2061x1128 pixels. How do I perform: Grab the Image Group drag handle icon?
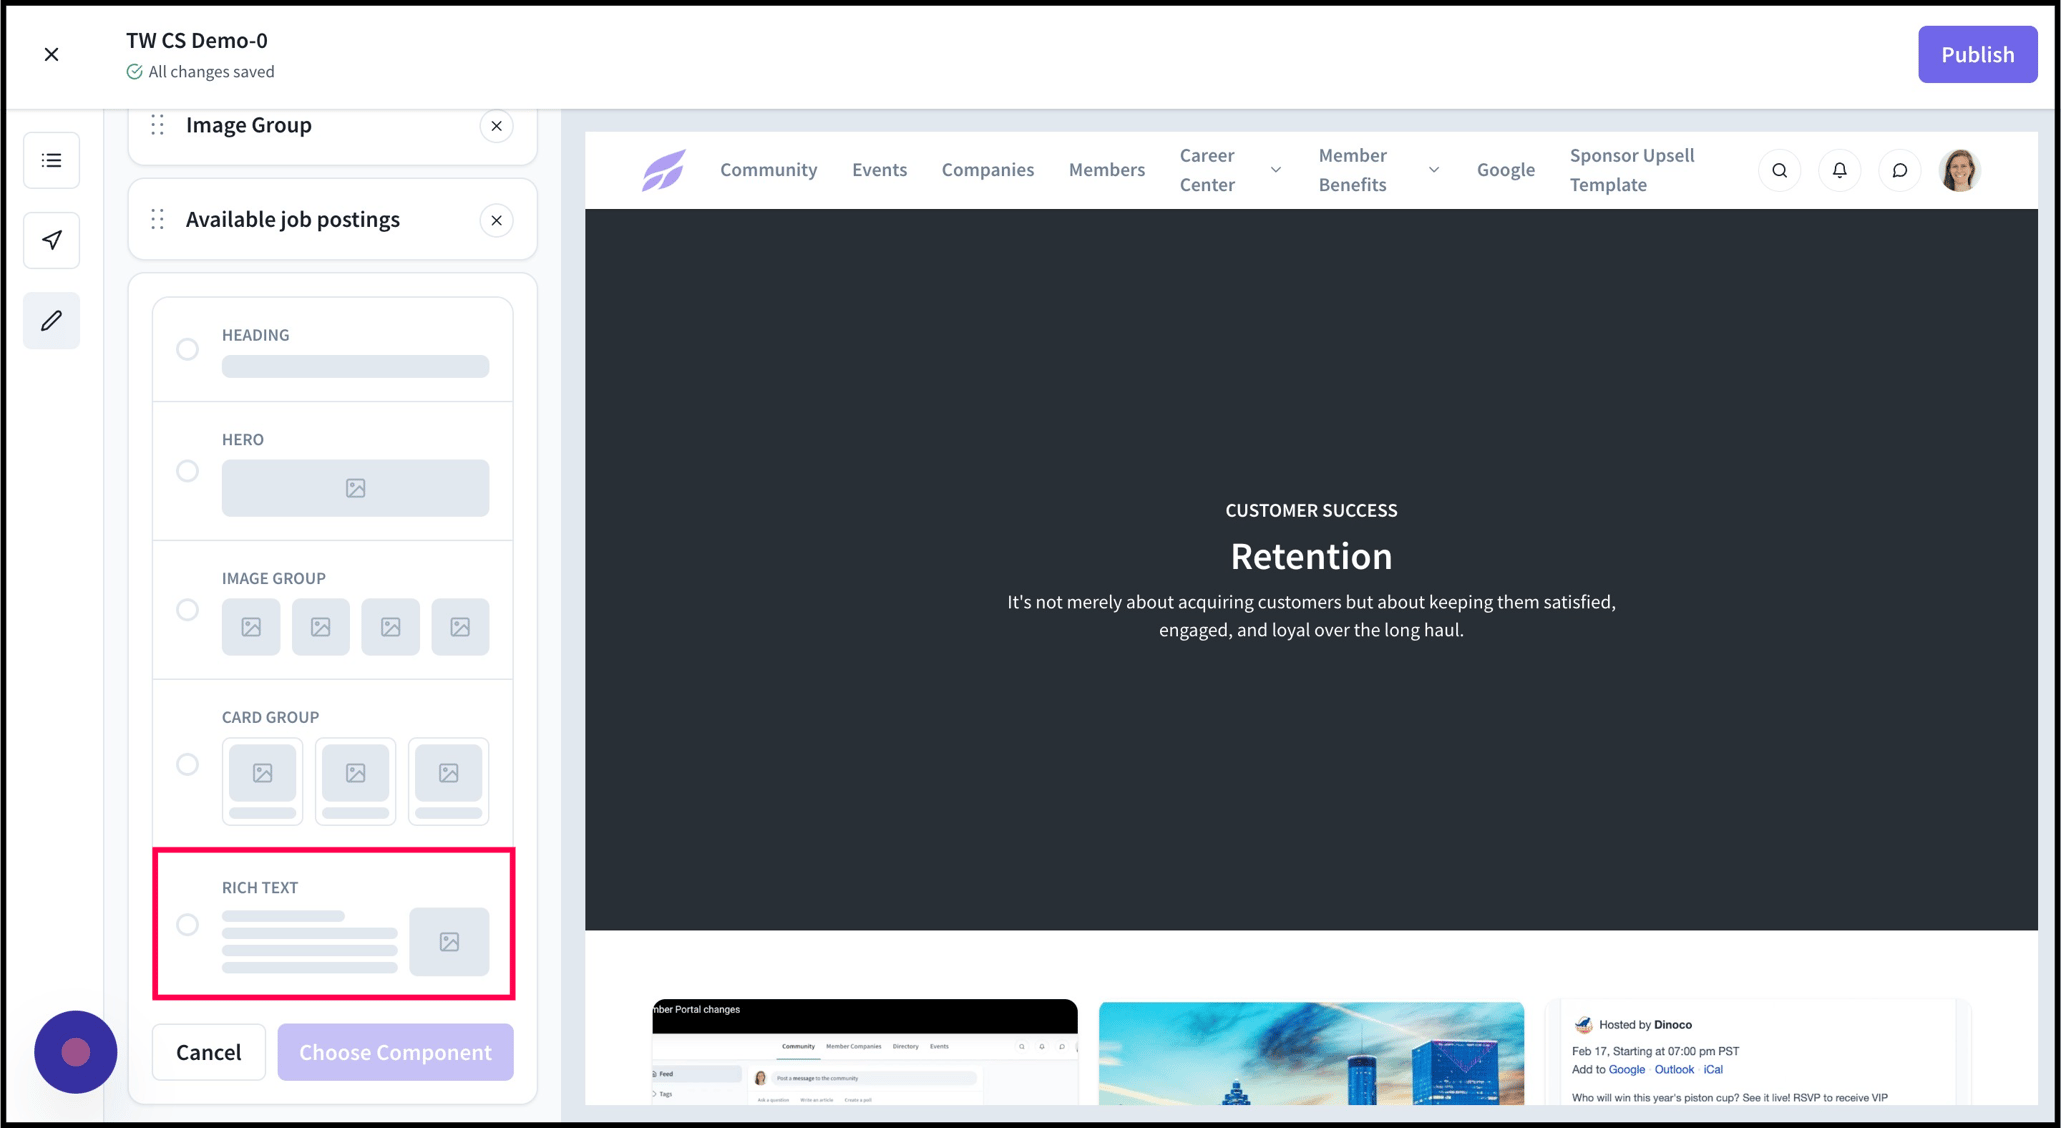click(x=158, y=125)
